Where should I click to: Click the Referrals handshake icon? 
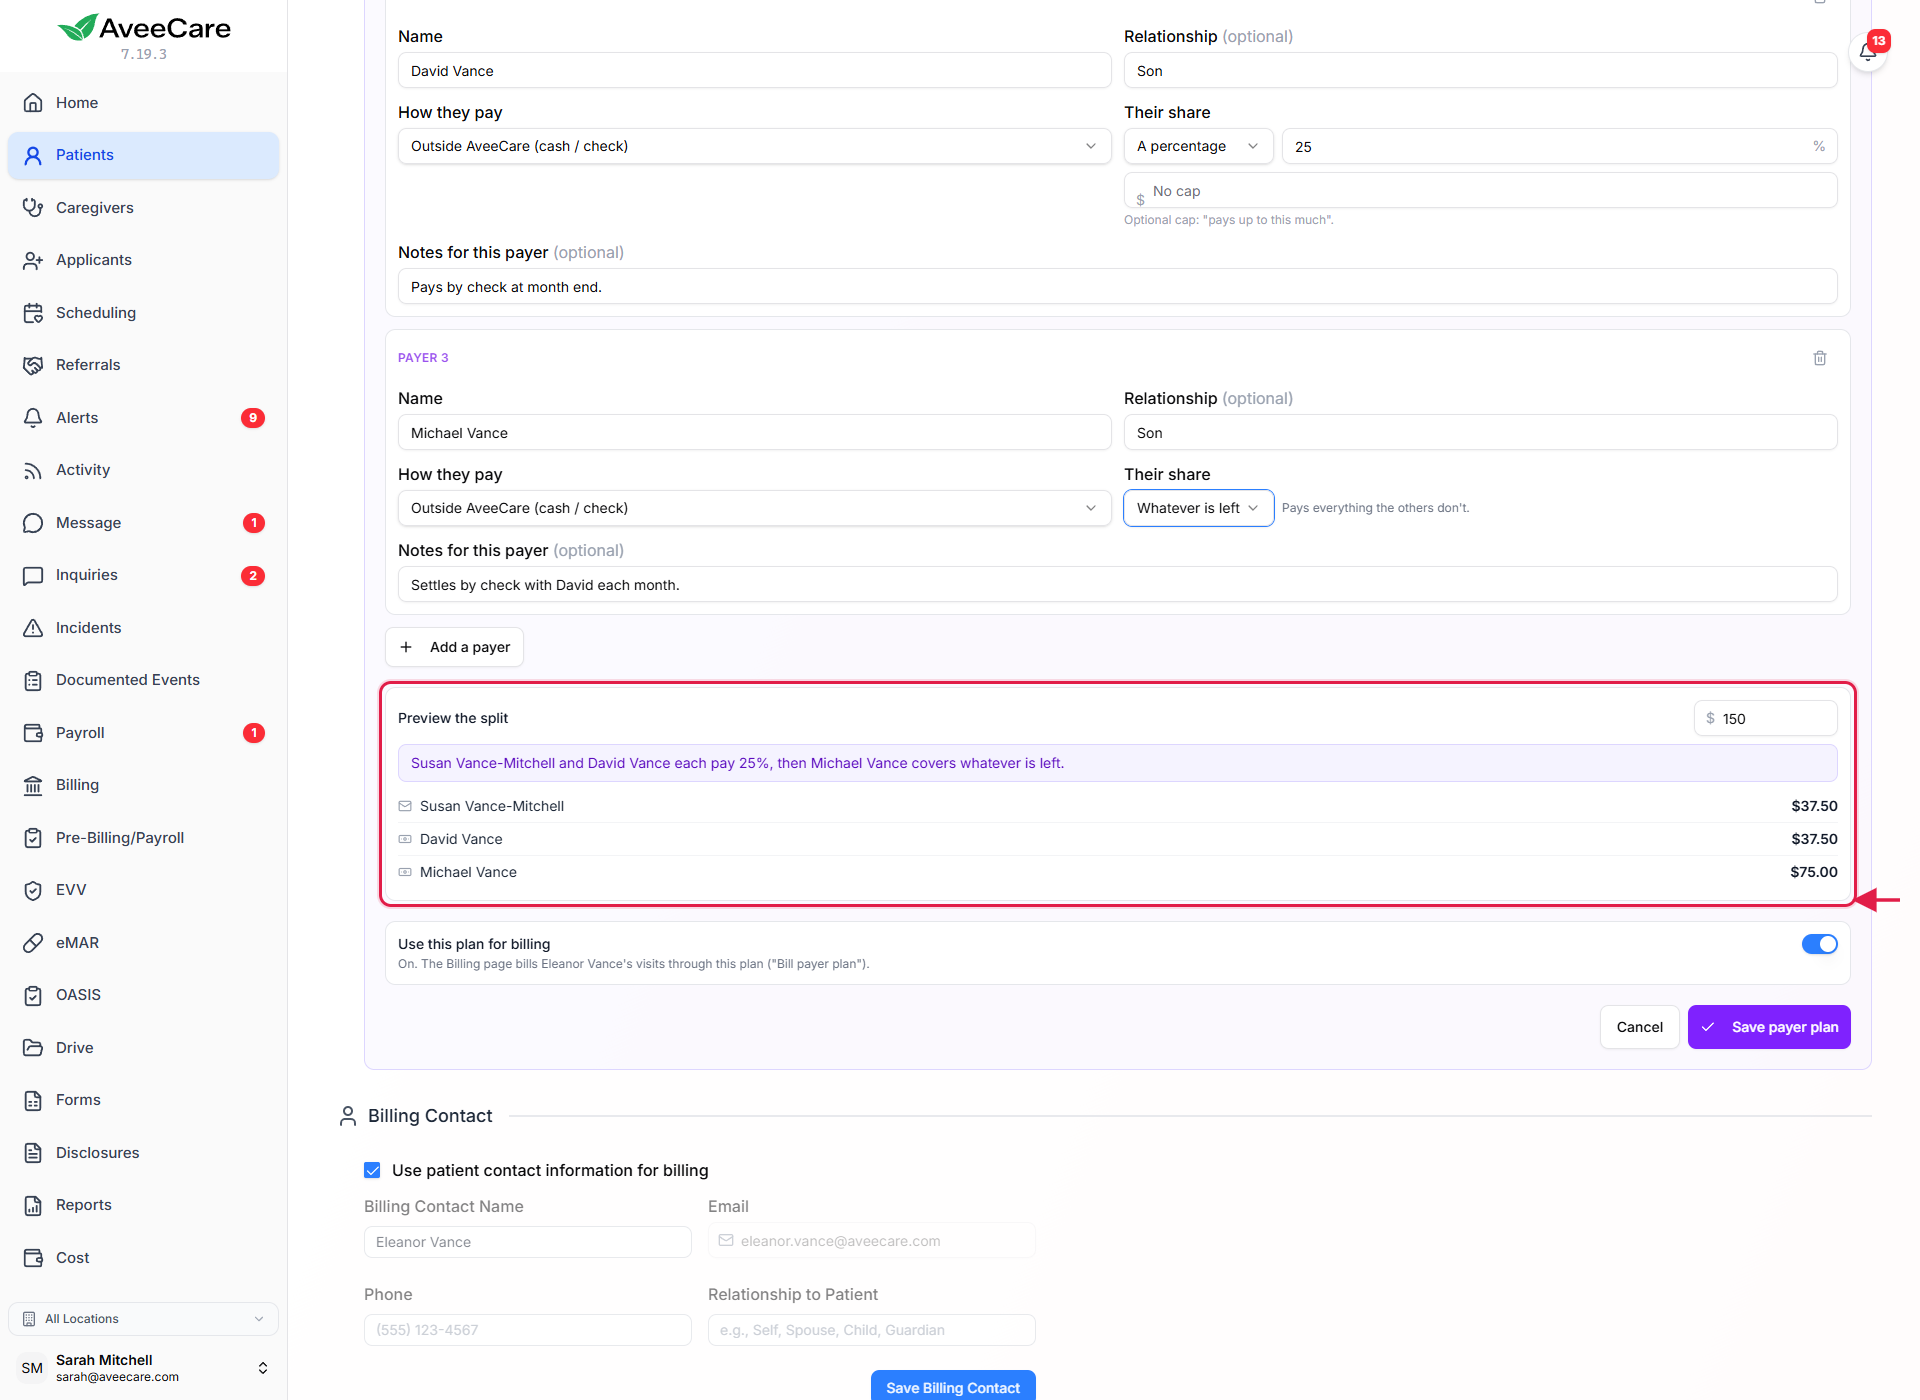[x=33, y=365]
